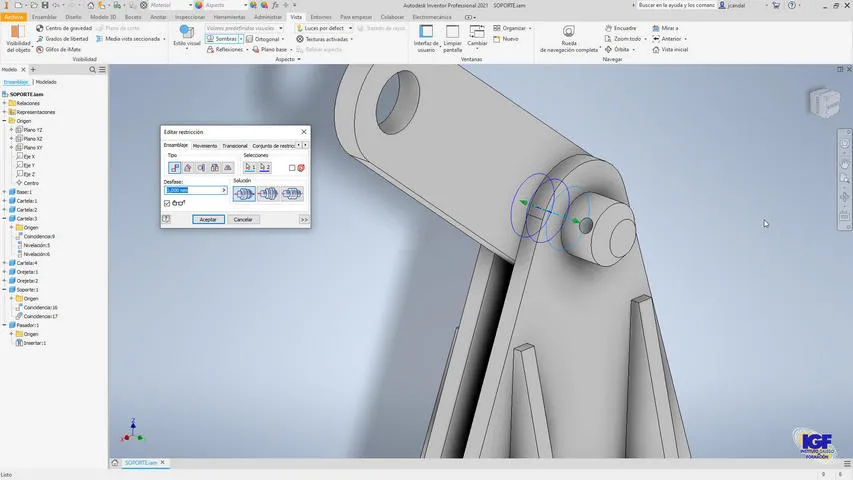Click Limpiar pantalla icon

click(x=452, y=32)
